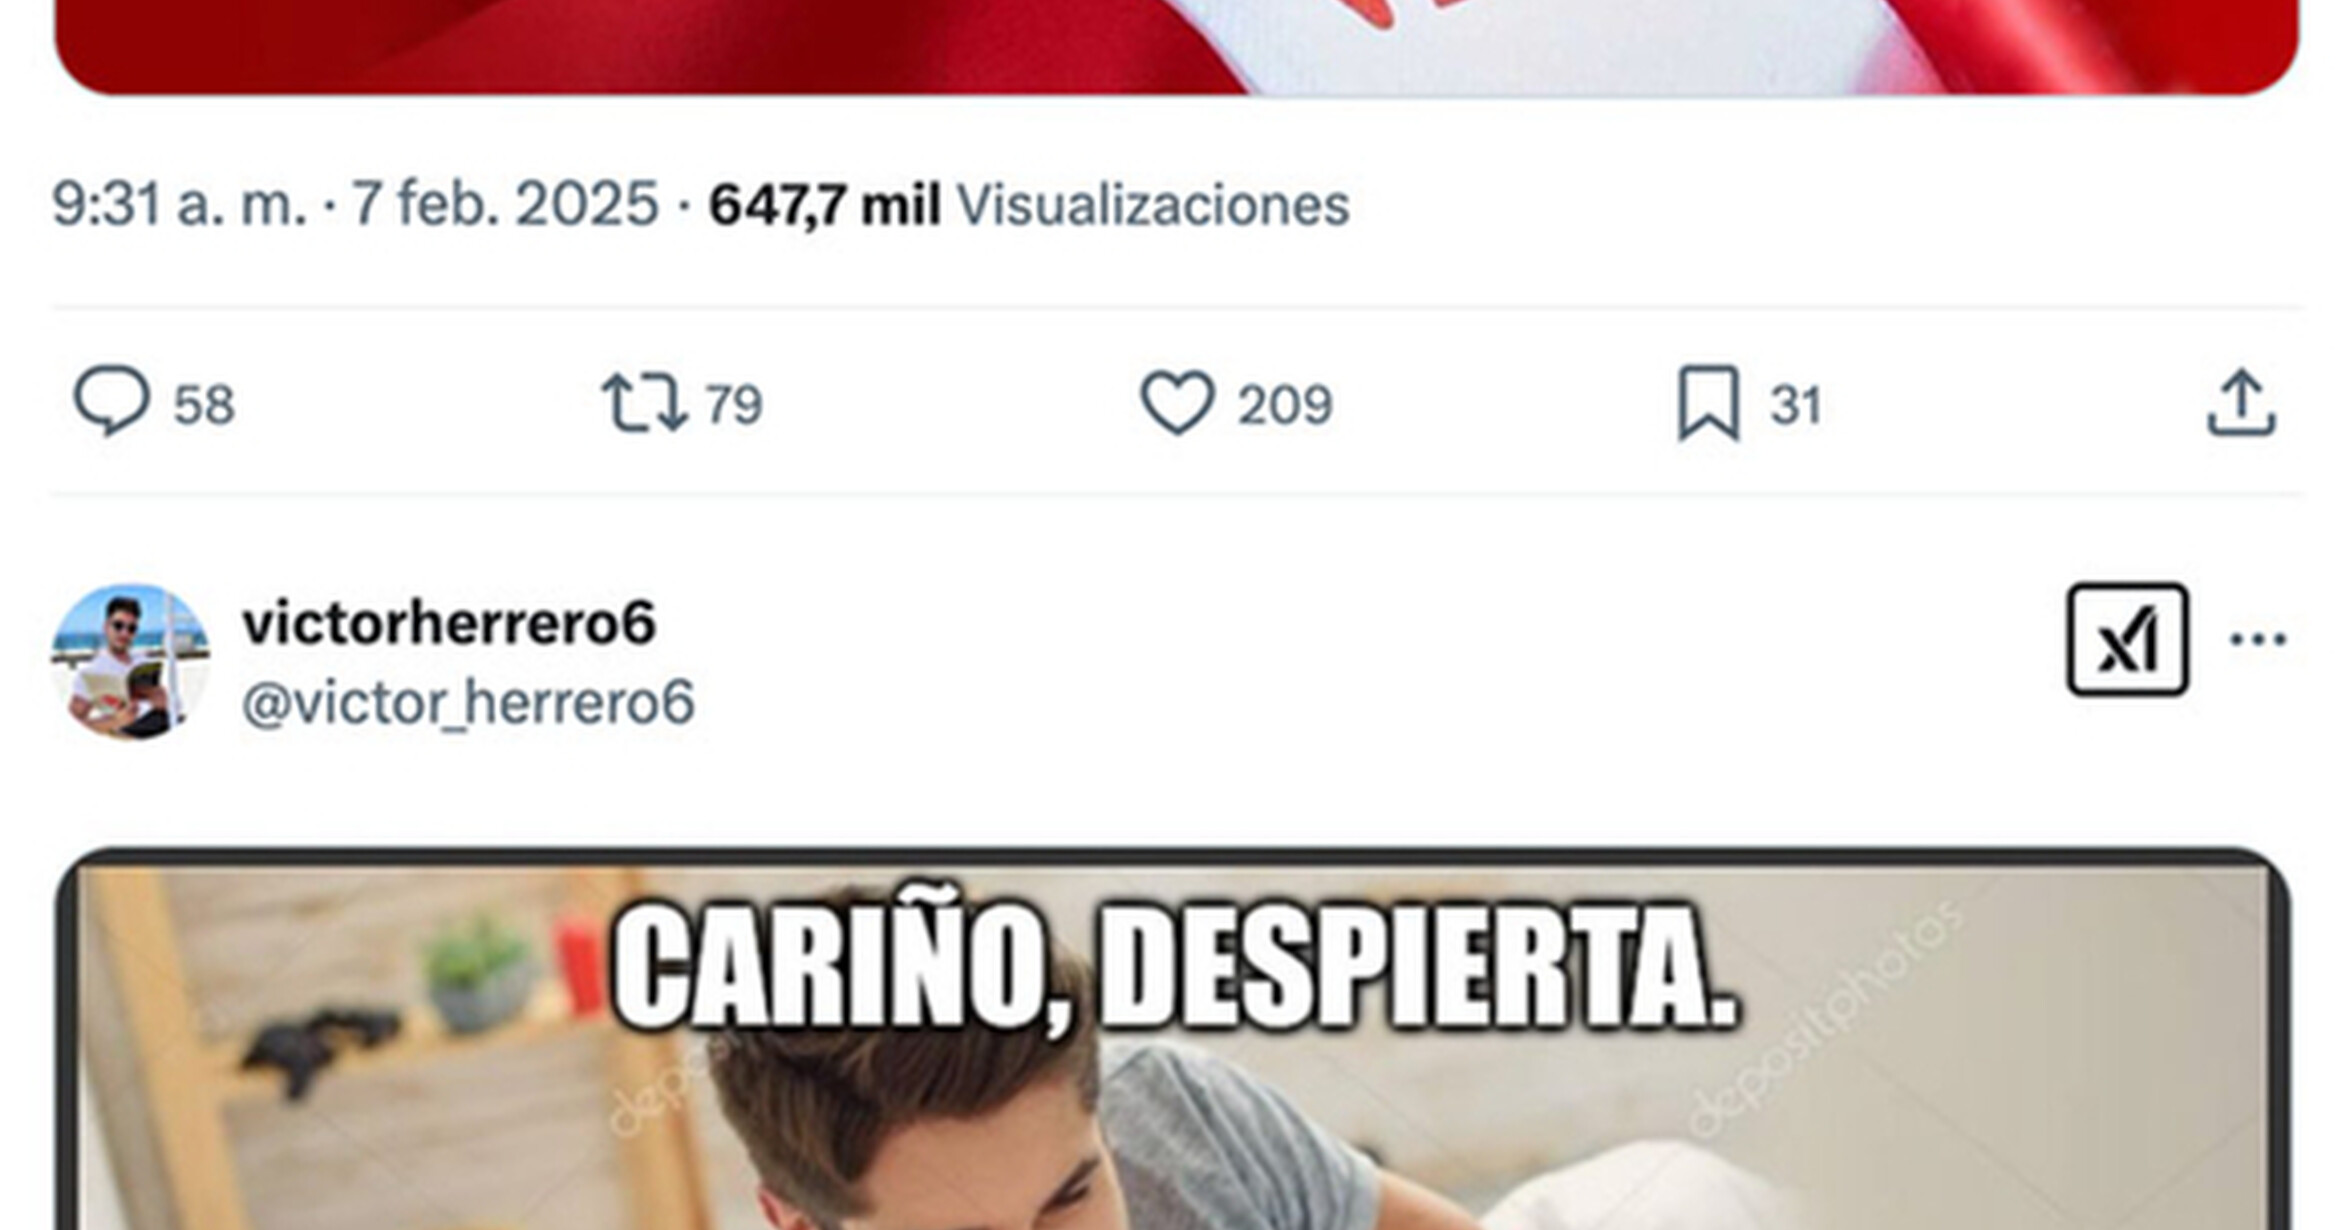Click the 209 likes count

tap(1285, 405)
